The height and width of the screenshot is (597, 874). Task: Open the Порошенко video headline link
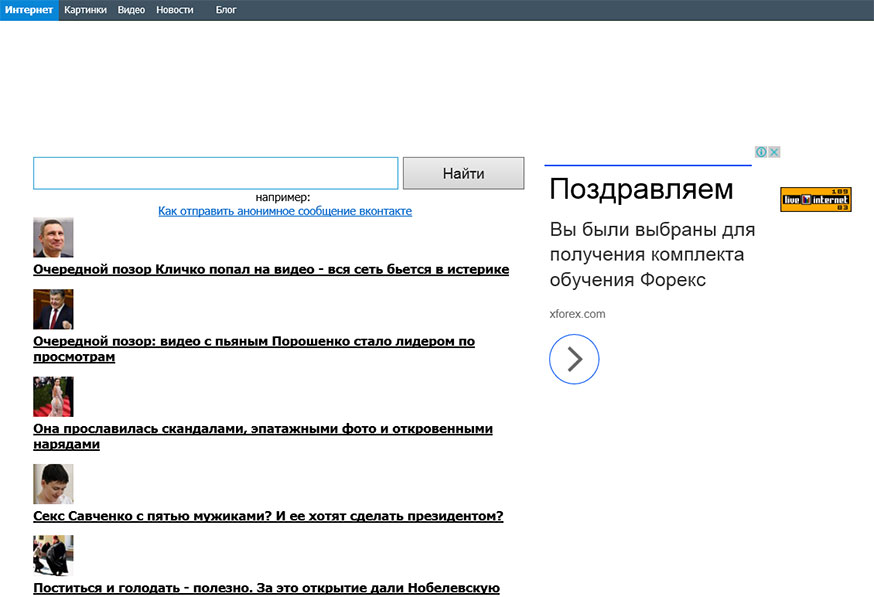click(254, 341)
